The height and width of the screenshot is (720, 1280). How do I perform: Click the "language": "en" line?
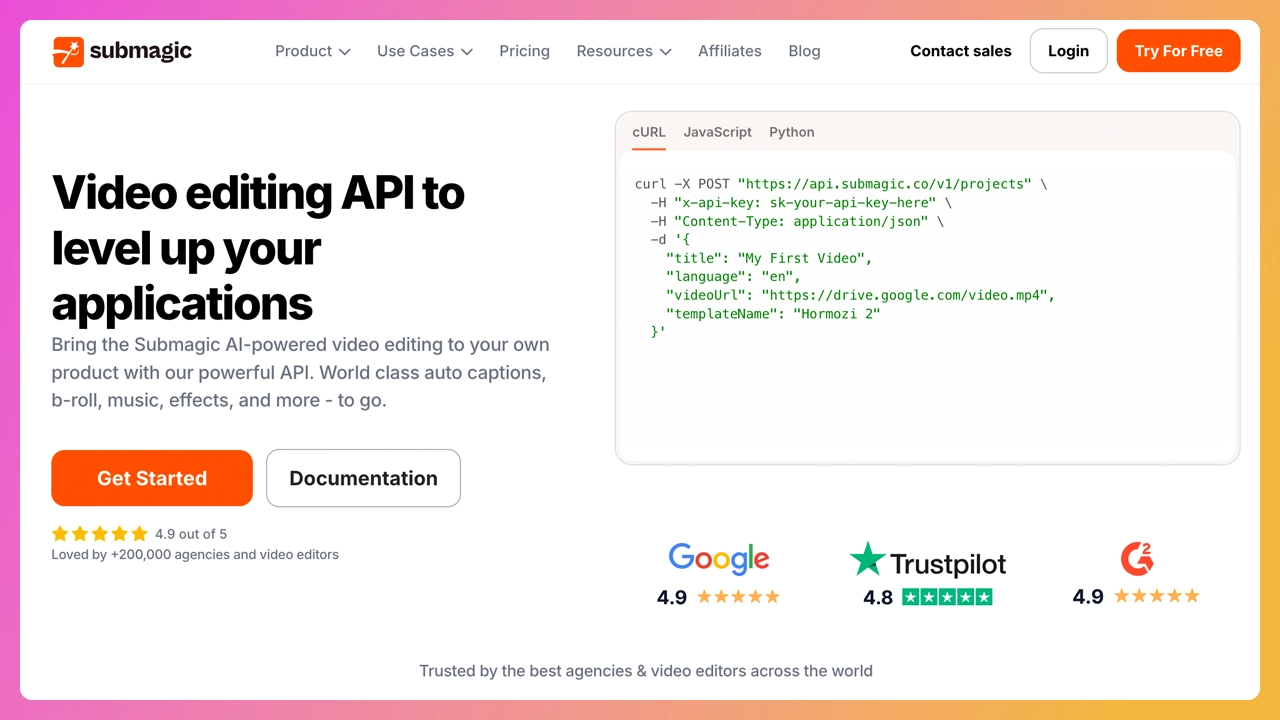point(733,277)
